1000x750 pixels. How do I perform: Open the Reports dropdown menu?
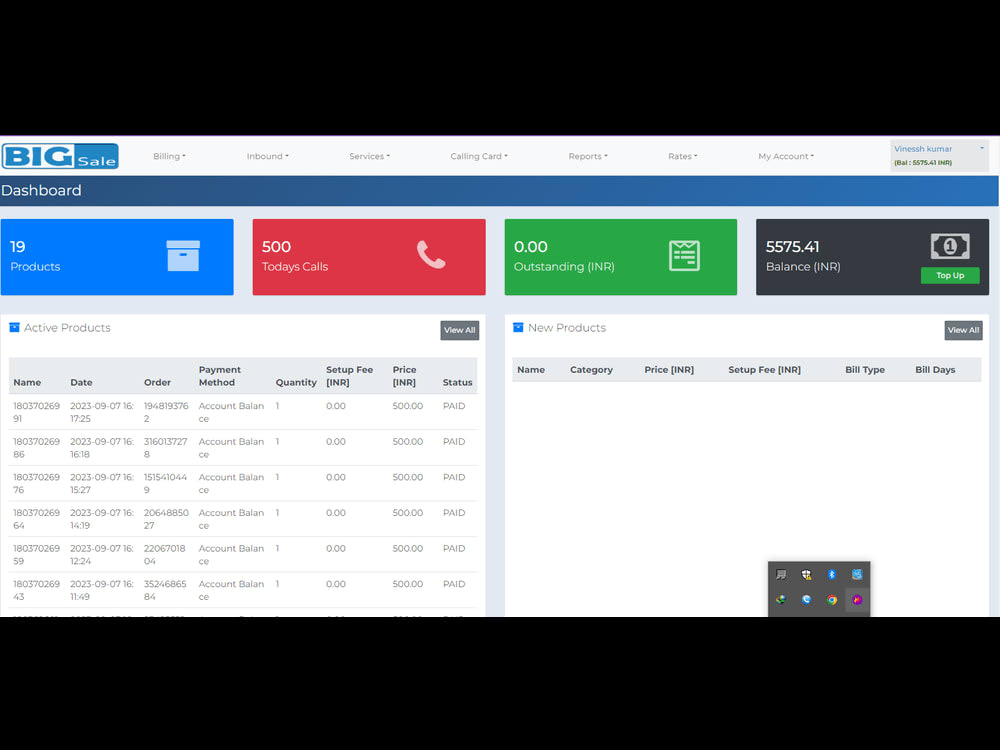pyautogui.click(x=588, y=156)
